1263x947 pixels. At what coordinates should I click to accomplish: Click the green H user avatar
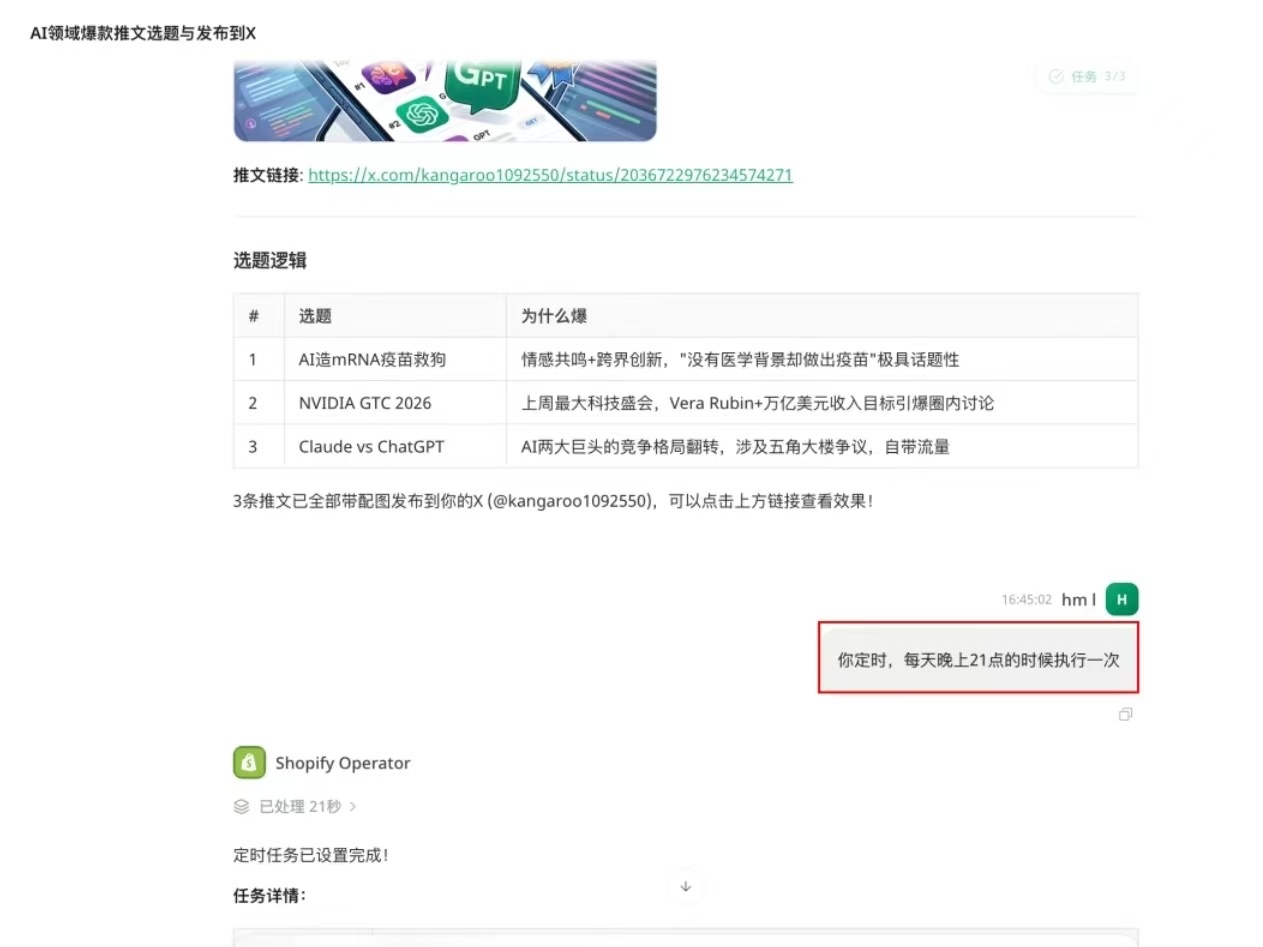pos(1122,599)
